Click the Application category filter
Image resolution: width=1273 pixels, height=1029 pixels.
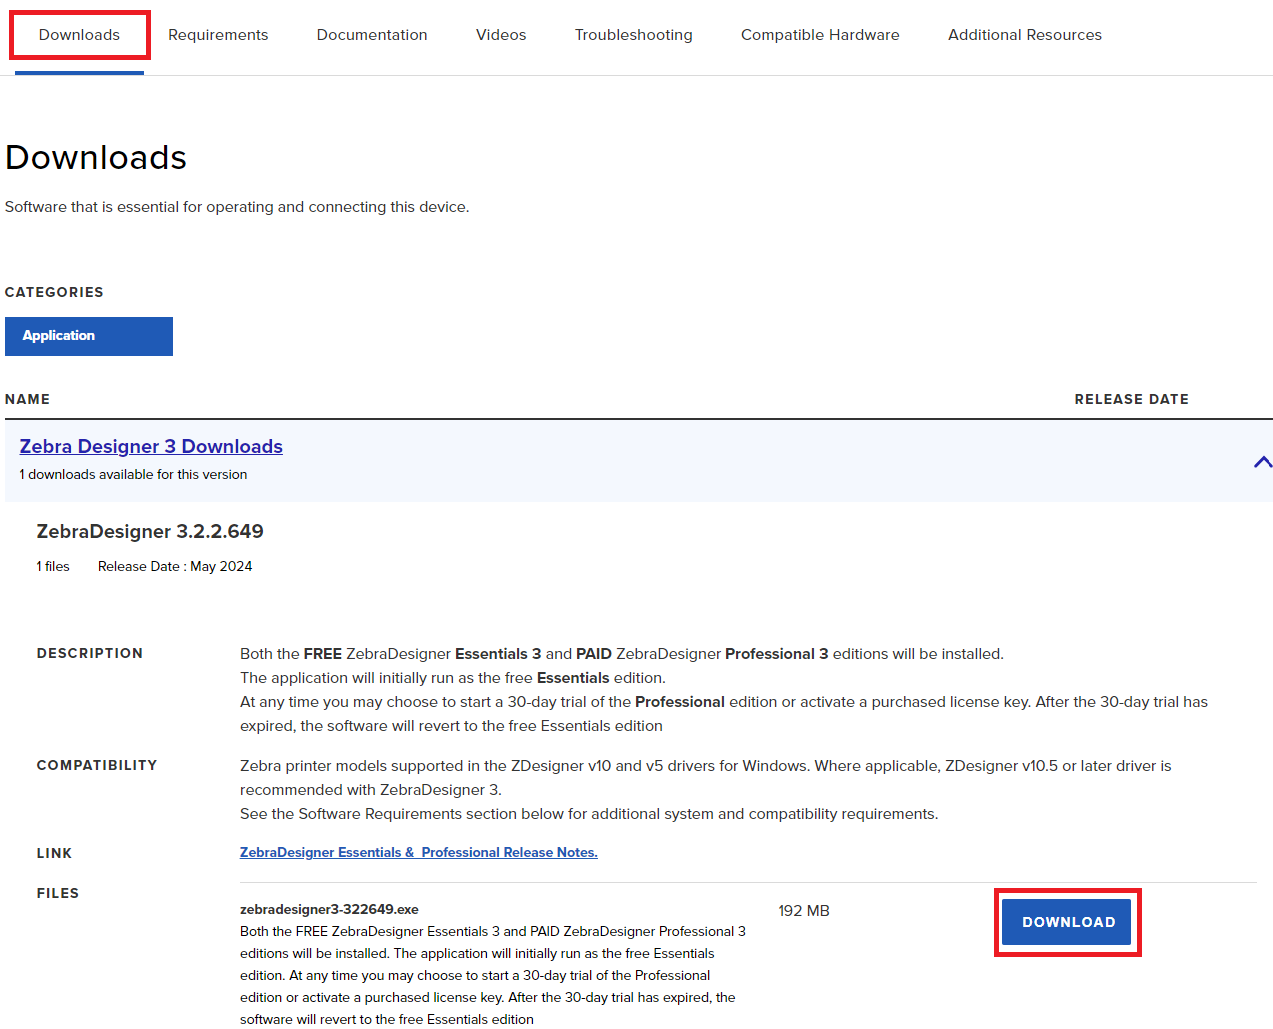88,336
